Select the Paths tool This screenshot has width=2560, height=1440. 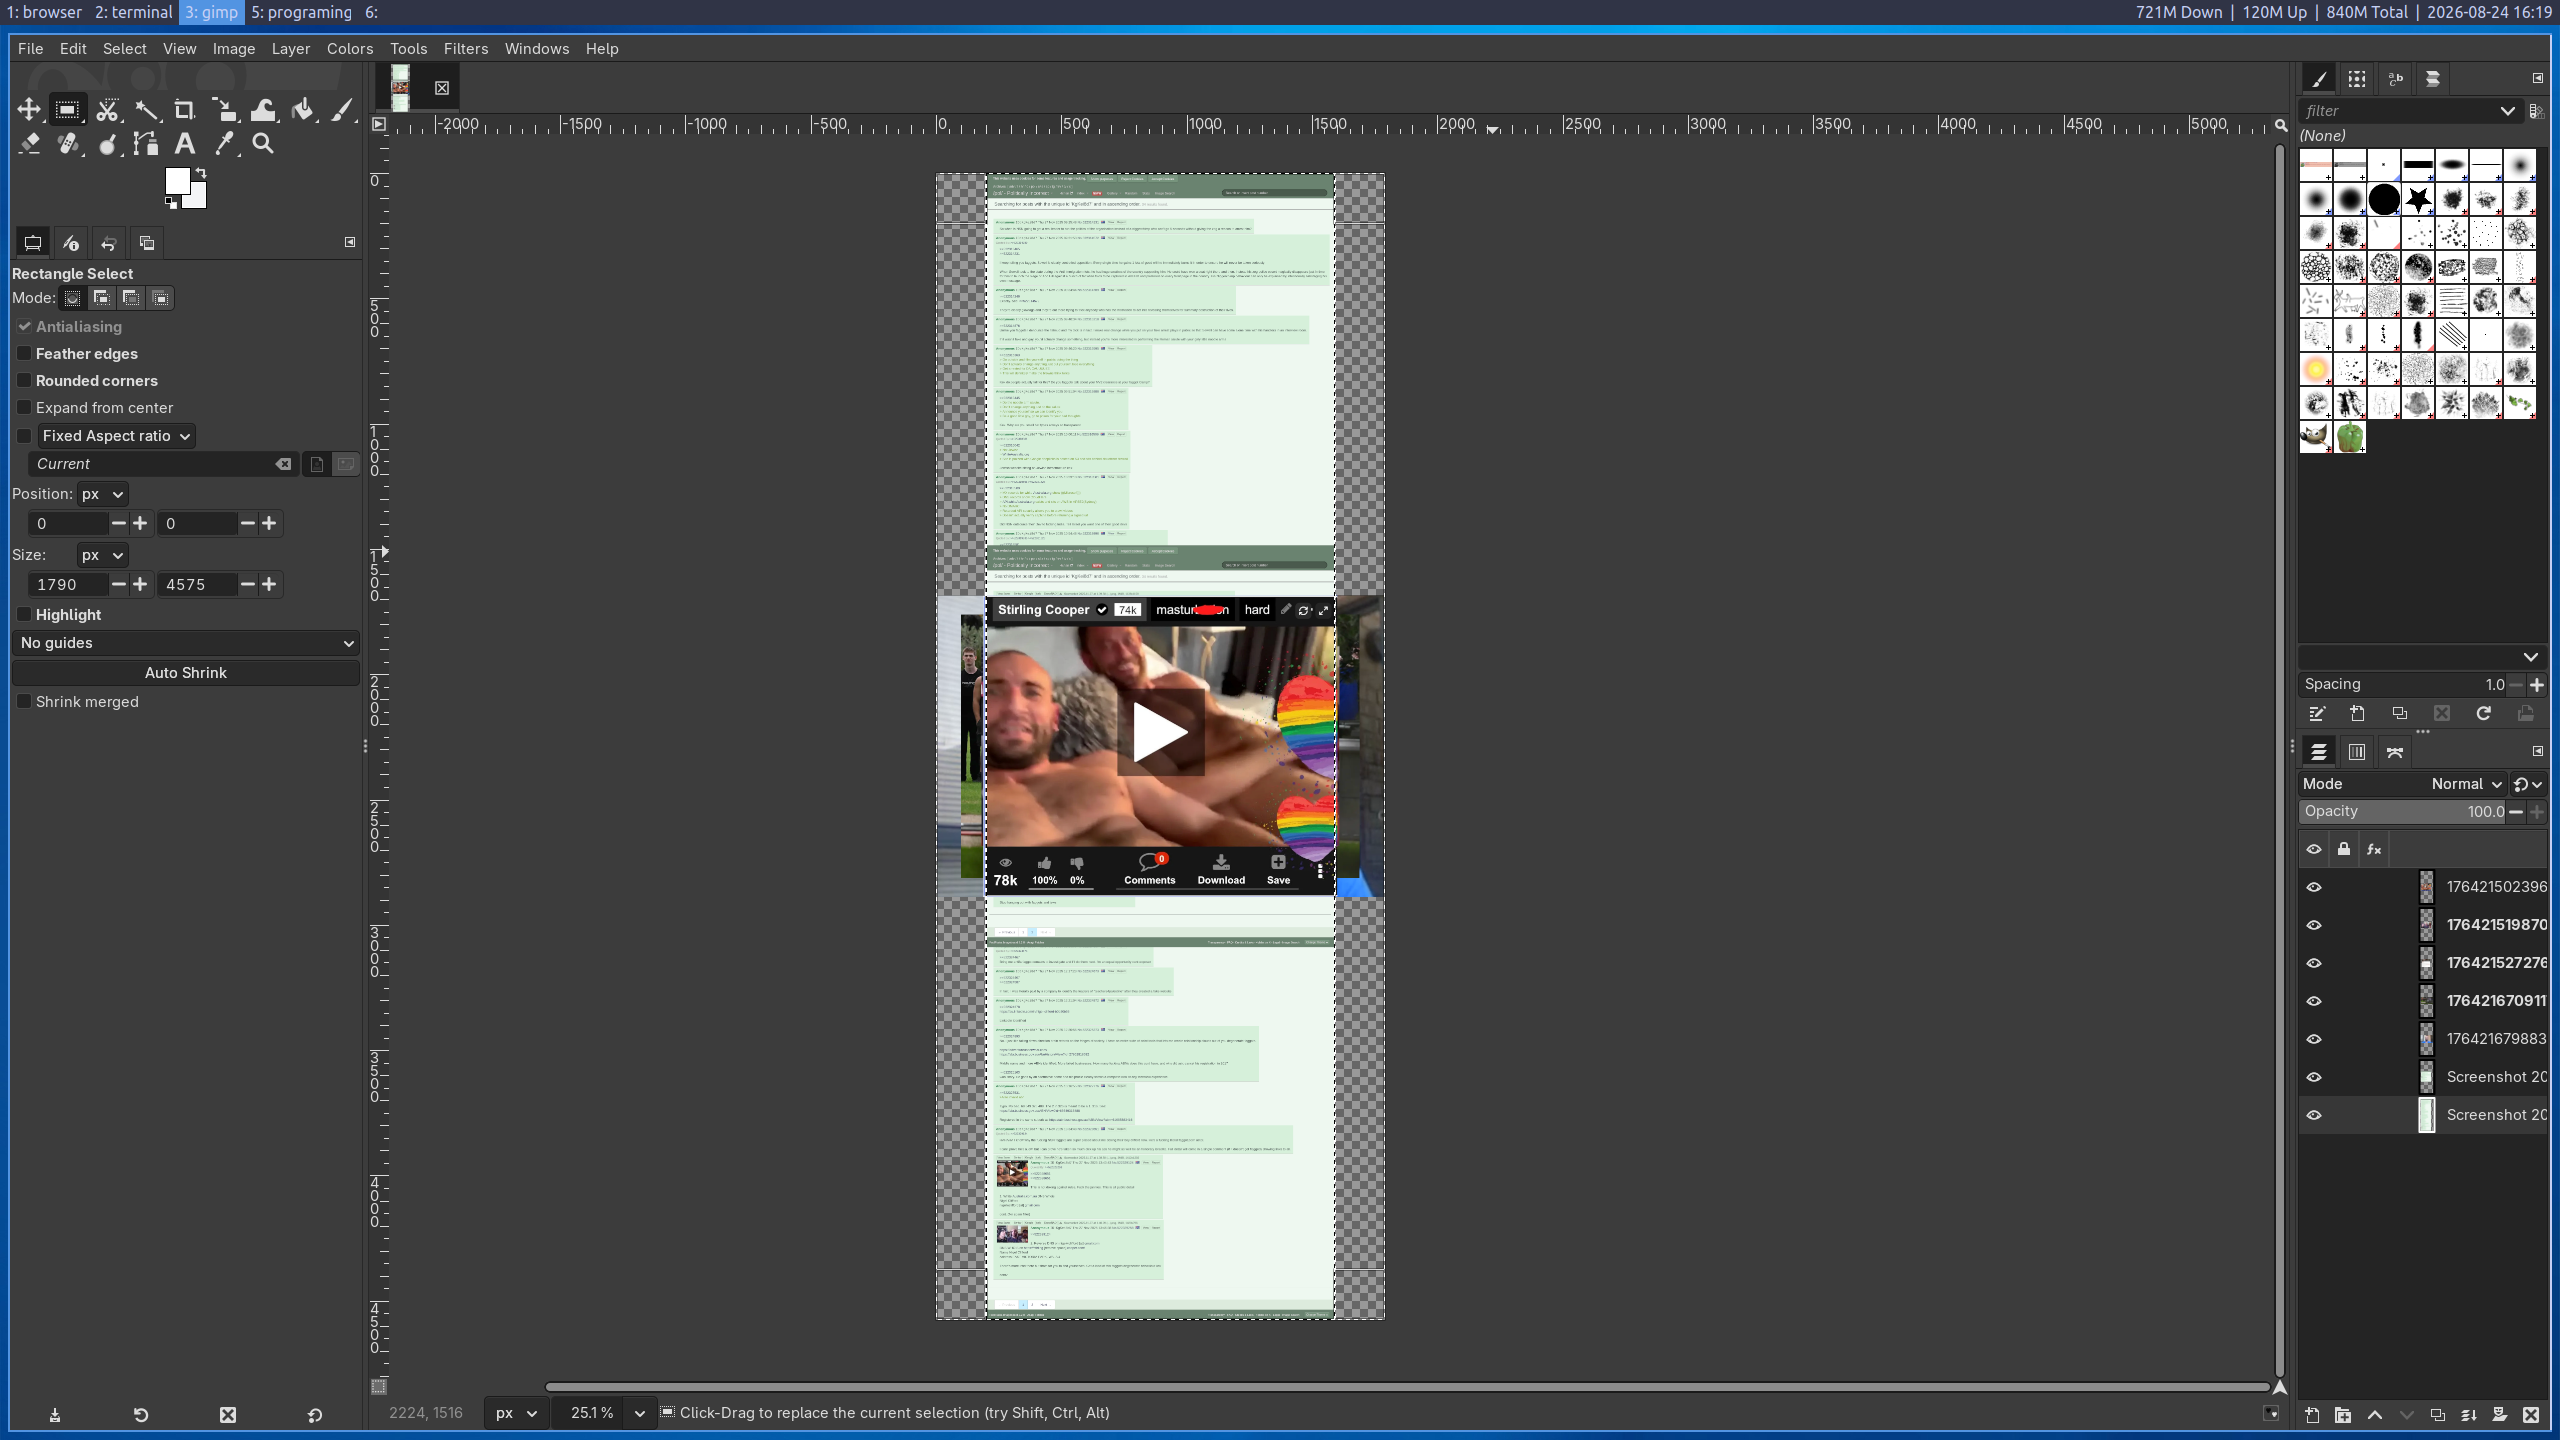click(146, 144)
